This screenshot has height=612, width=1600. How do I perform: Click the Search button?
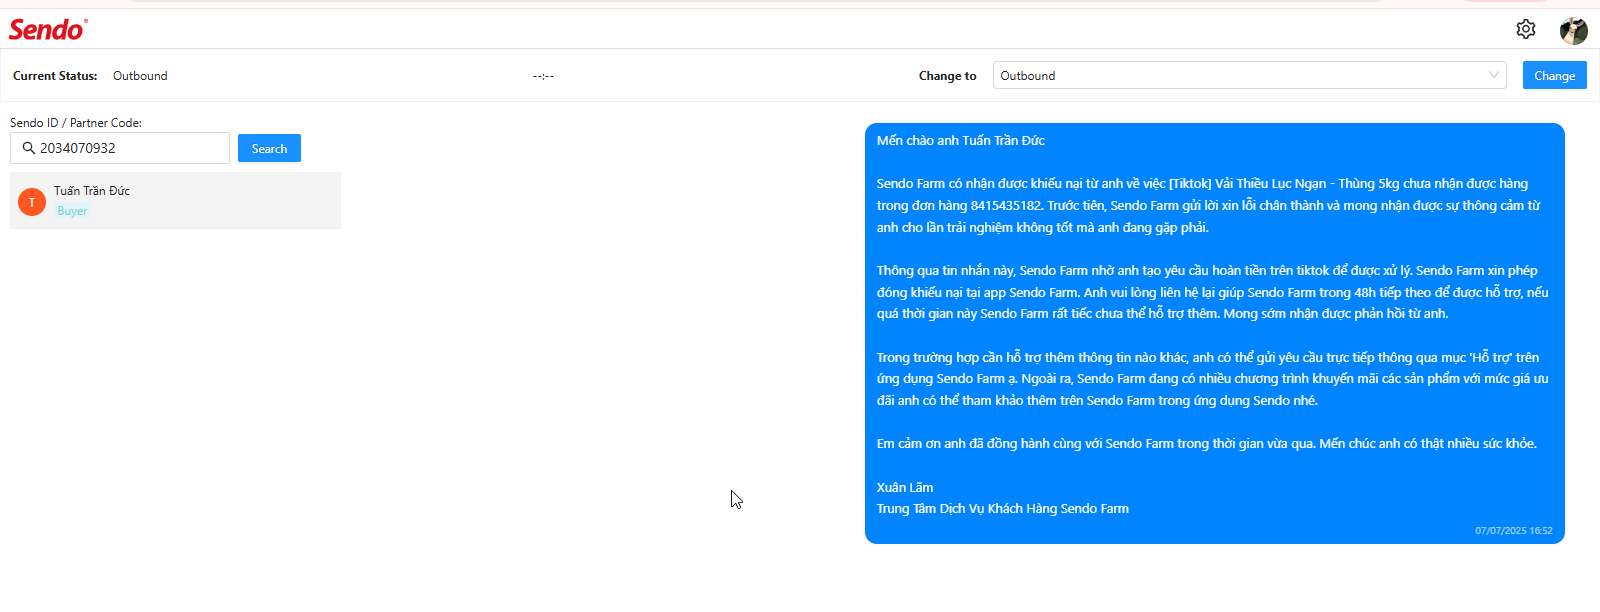point(269,148)
